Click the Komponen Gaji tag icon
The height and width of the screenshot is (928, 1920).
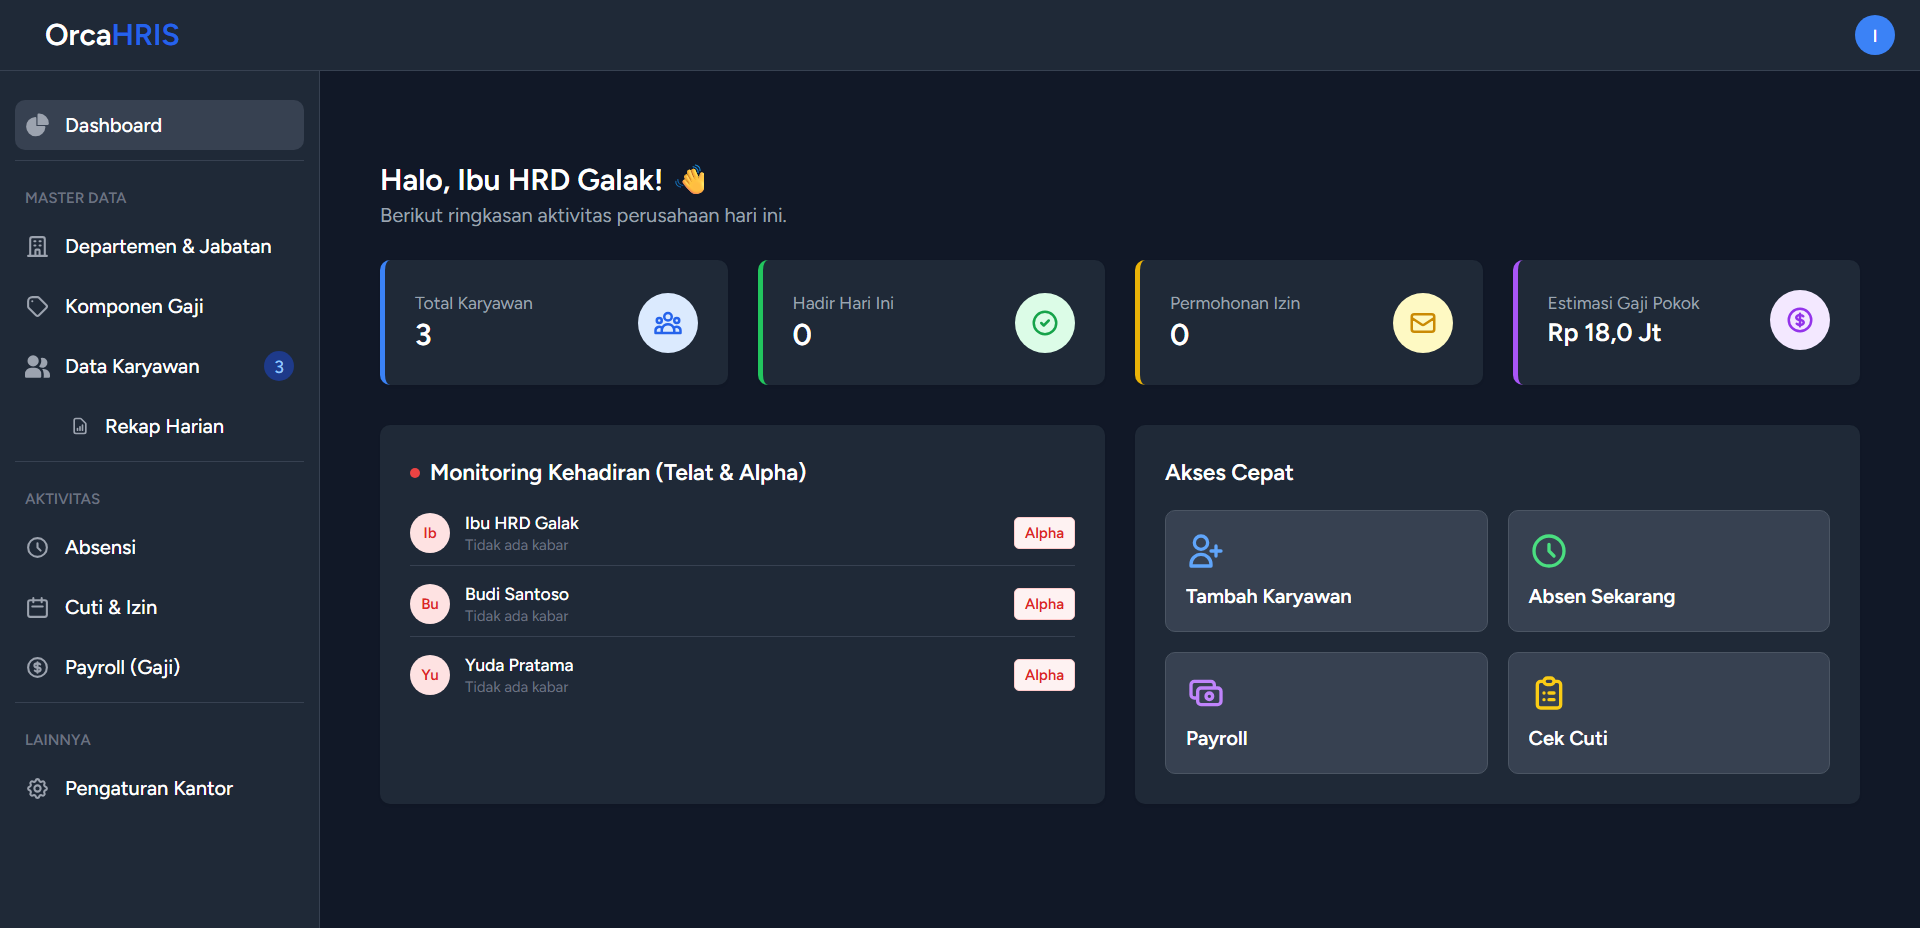click(37, 306)
